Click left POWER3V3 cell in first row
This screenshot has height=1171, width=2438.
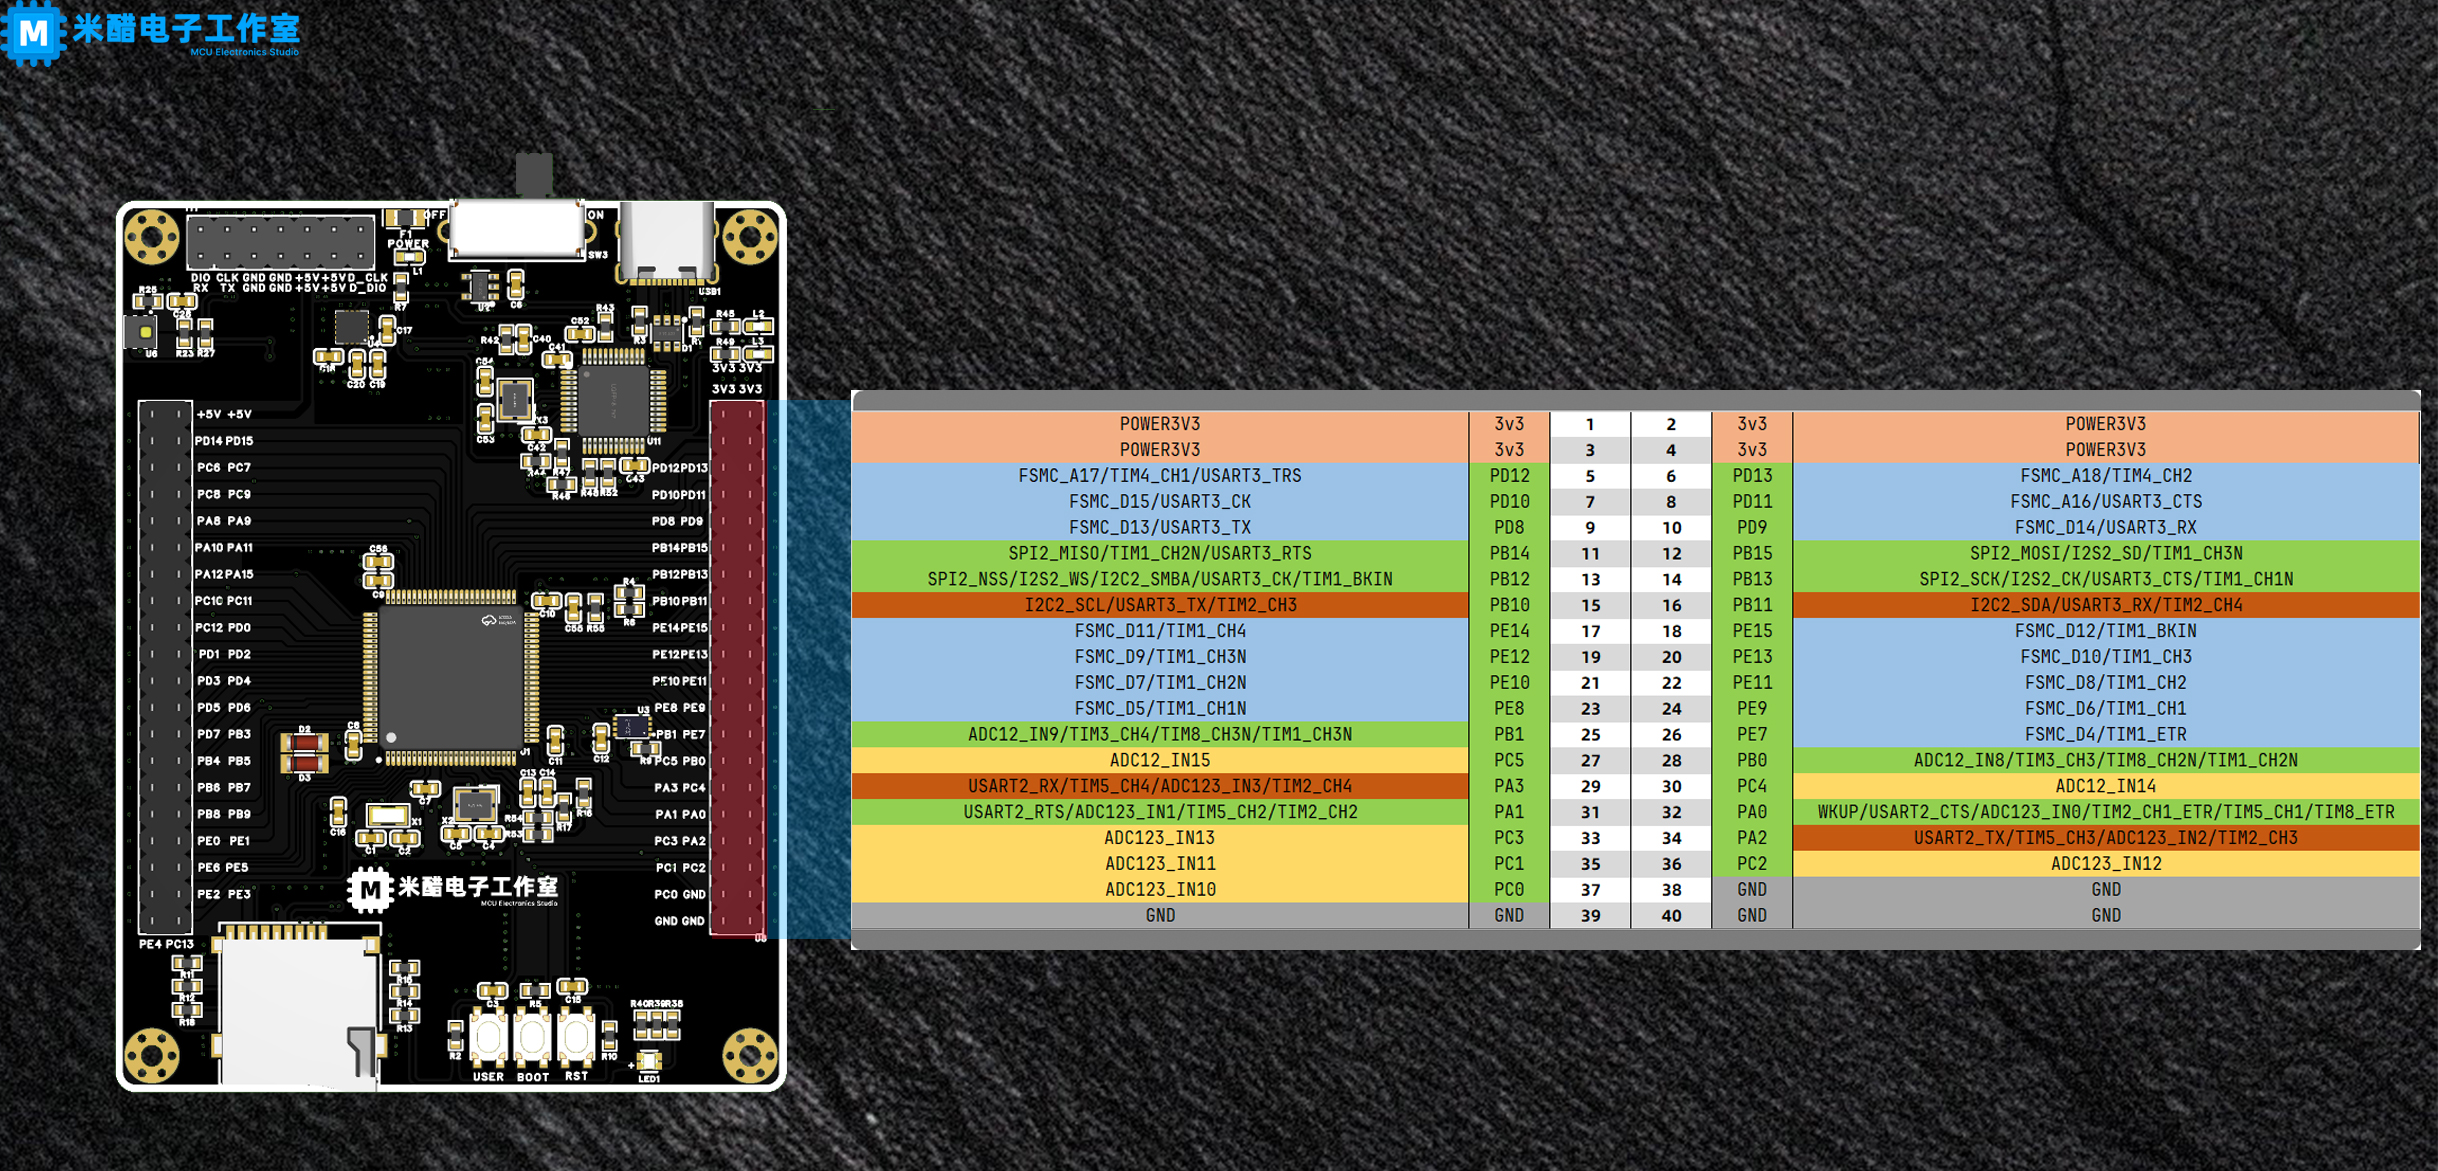tap(1159, 424)
